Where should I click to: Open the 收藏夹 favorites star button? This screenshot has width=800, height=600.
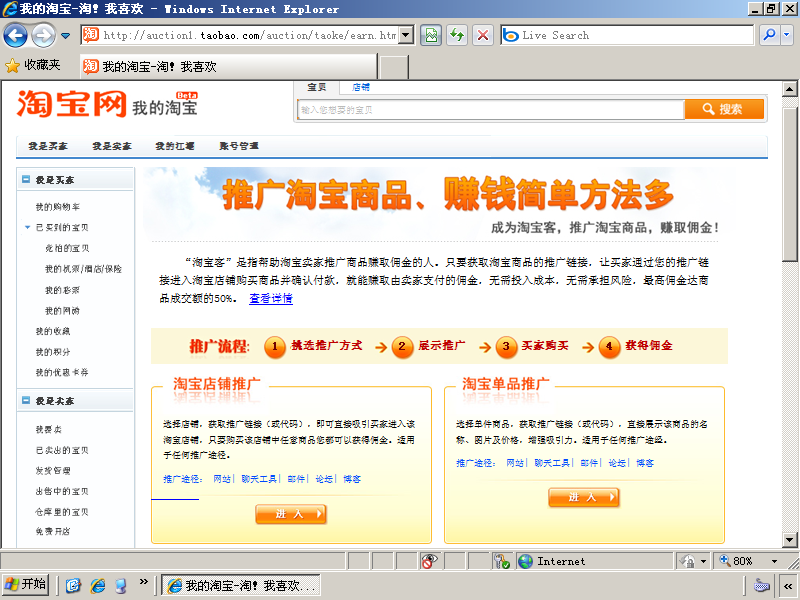(x=33, y=65)
